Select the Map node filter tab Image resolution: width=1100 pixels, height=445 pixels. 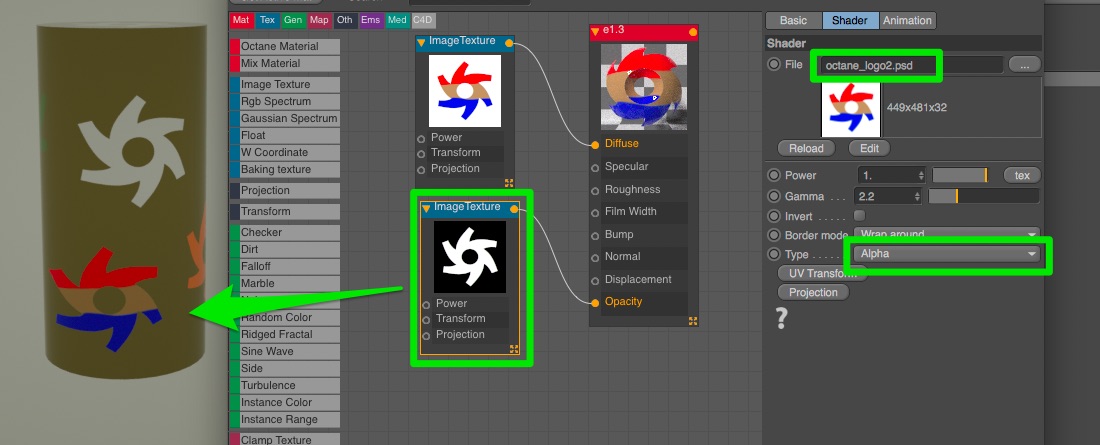pyautogui.click(x=319, y=20)
